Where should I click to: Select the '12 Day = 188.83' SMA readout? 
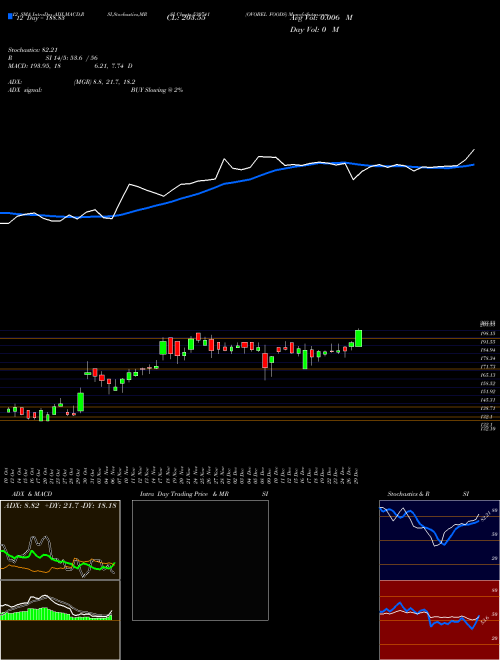(x=40, y=18)
